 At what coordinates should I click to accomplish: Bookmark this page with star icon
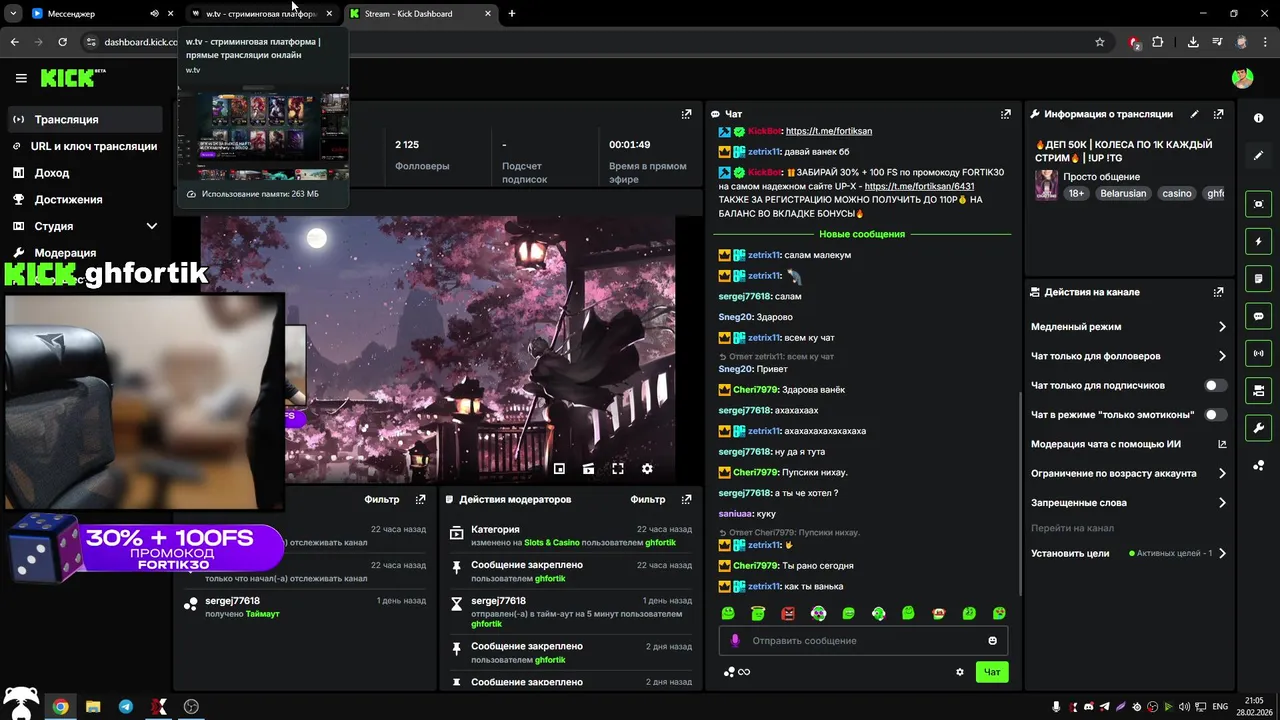1100,42
